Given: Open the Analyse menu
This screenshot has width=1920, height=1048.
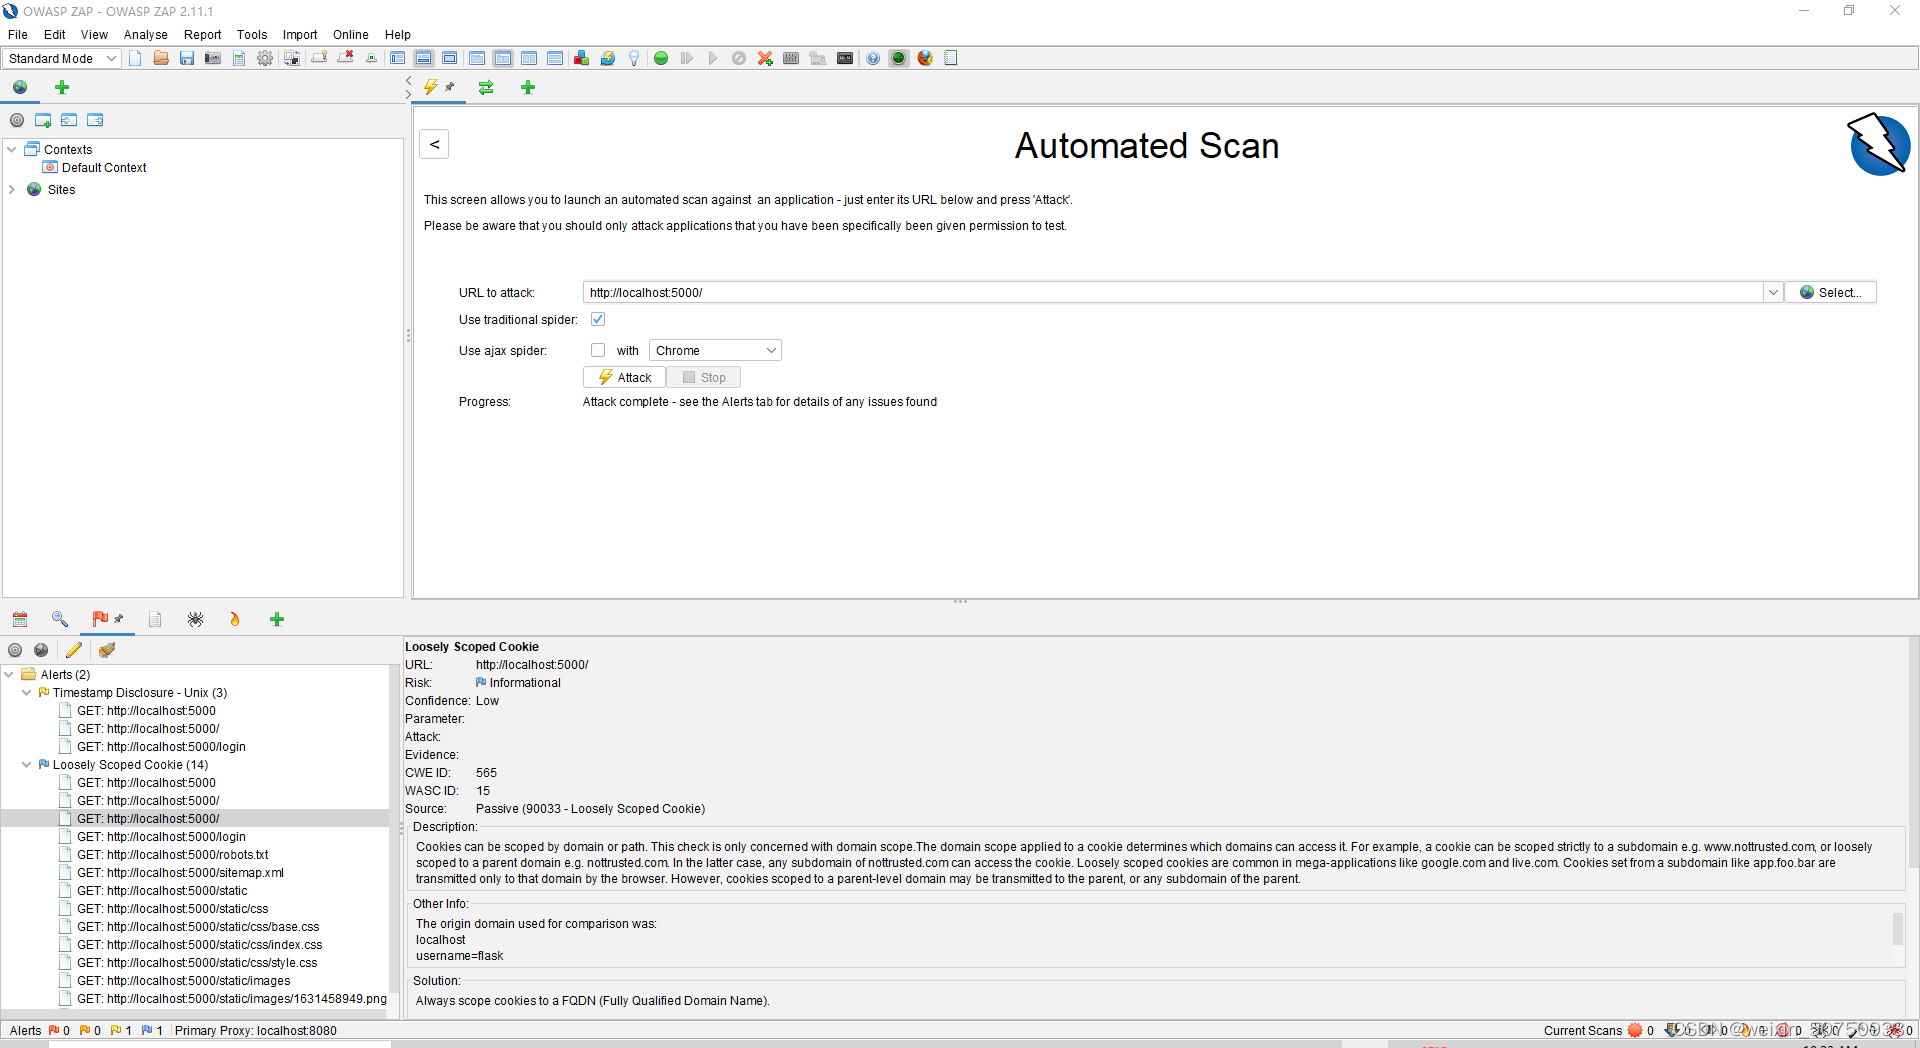Looking at the screenshot, I should click(145, 34).
